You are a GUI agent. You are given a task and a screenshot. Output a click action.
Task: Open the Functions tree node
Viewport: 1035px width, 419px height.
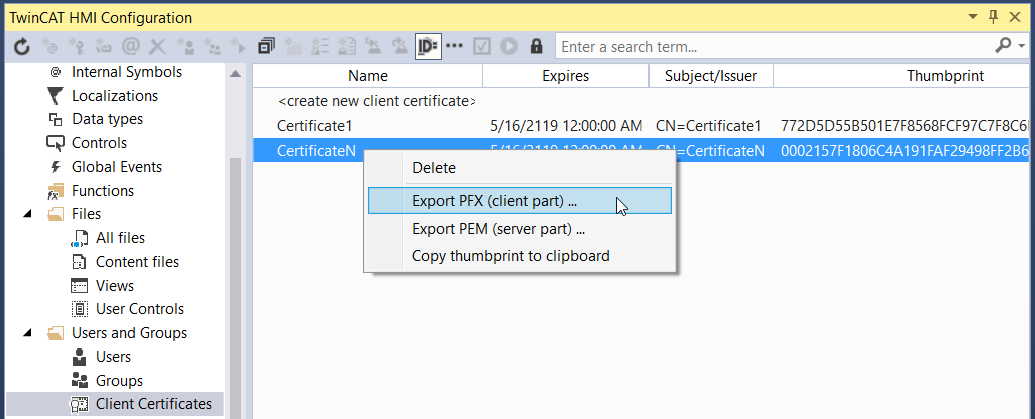point(103,191)
